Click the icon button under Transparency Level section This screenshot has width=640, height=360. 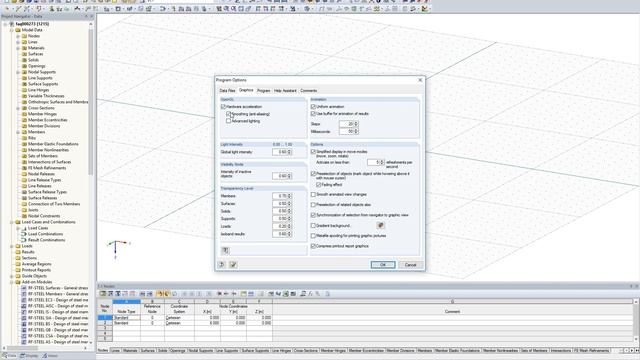click(x=225, y=250)
